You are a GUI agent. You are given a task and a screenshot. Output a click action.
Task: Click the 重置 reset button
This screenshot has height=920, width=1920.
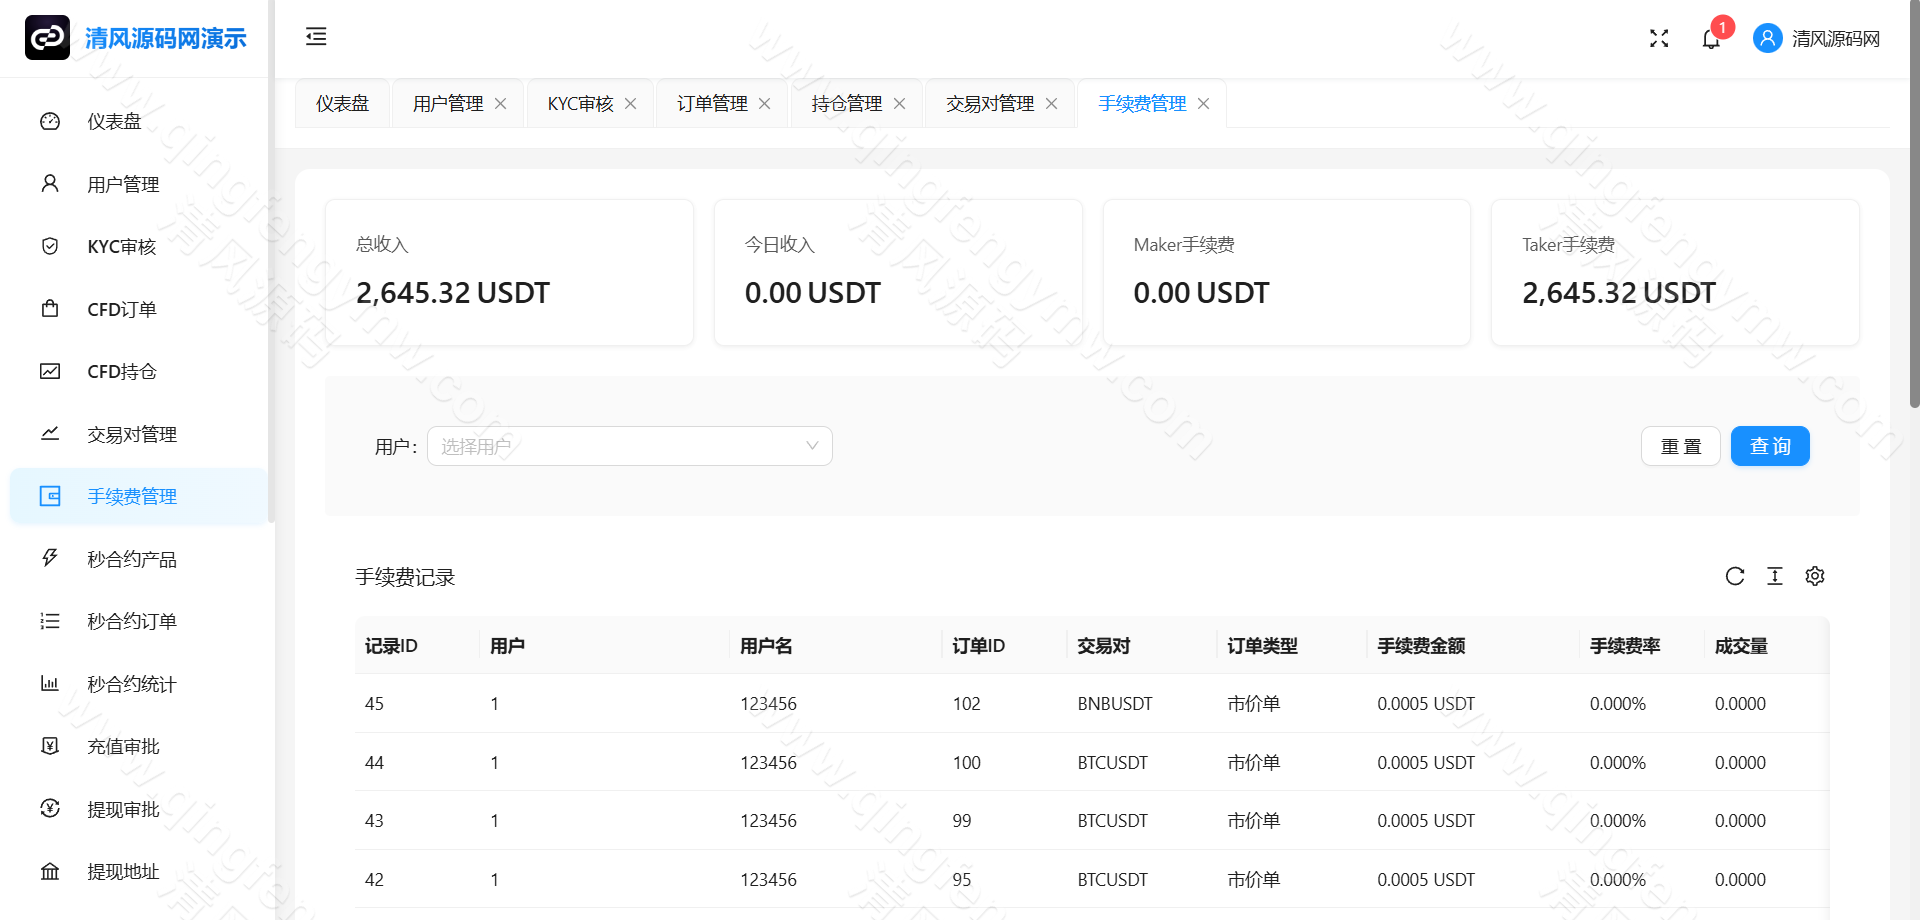(1681, 446)
